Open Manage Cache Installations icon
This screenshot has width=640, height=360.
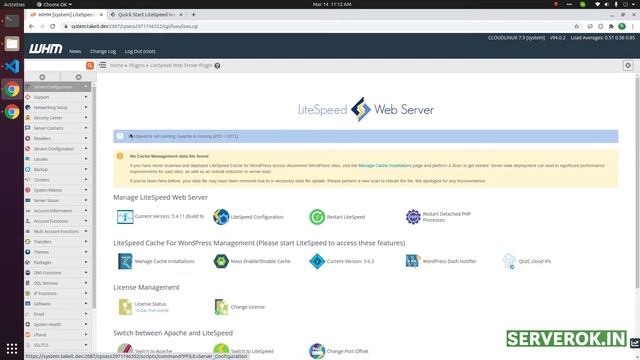(x=125, y=261)
